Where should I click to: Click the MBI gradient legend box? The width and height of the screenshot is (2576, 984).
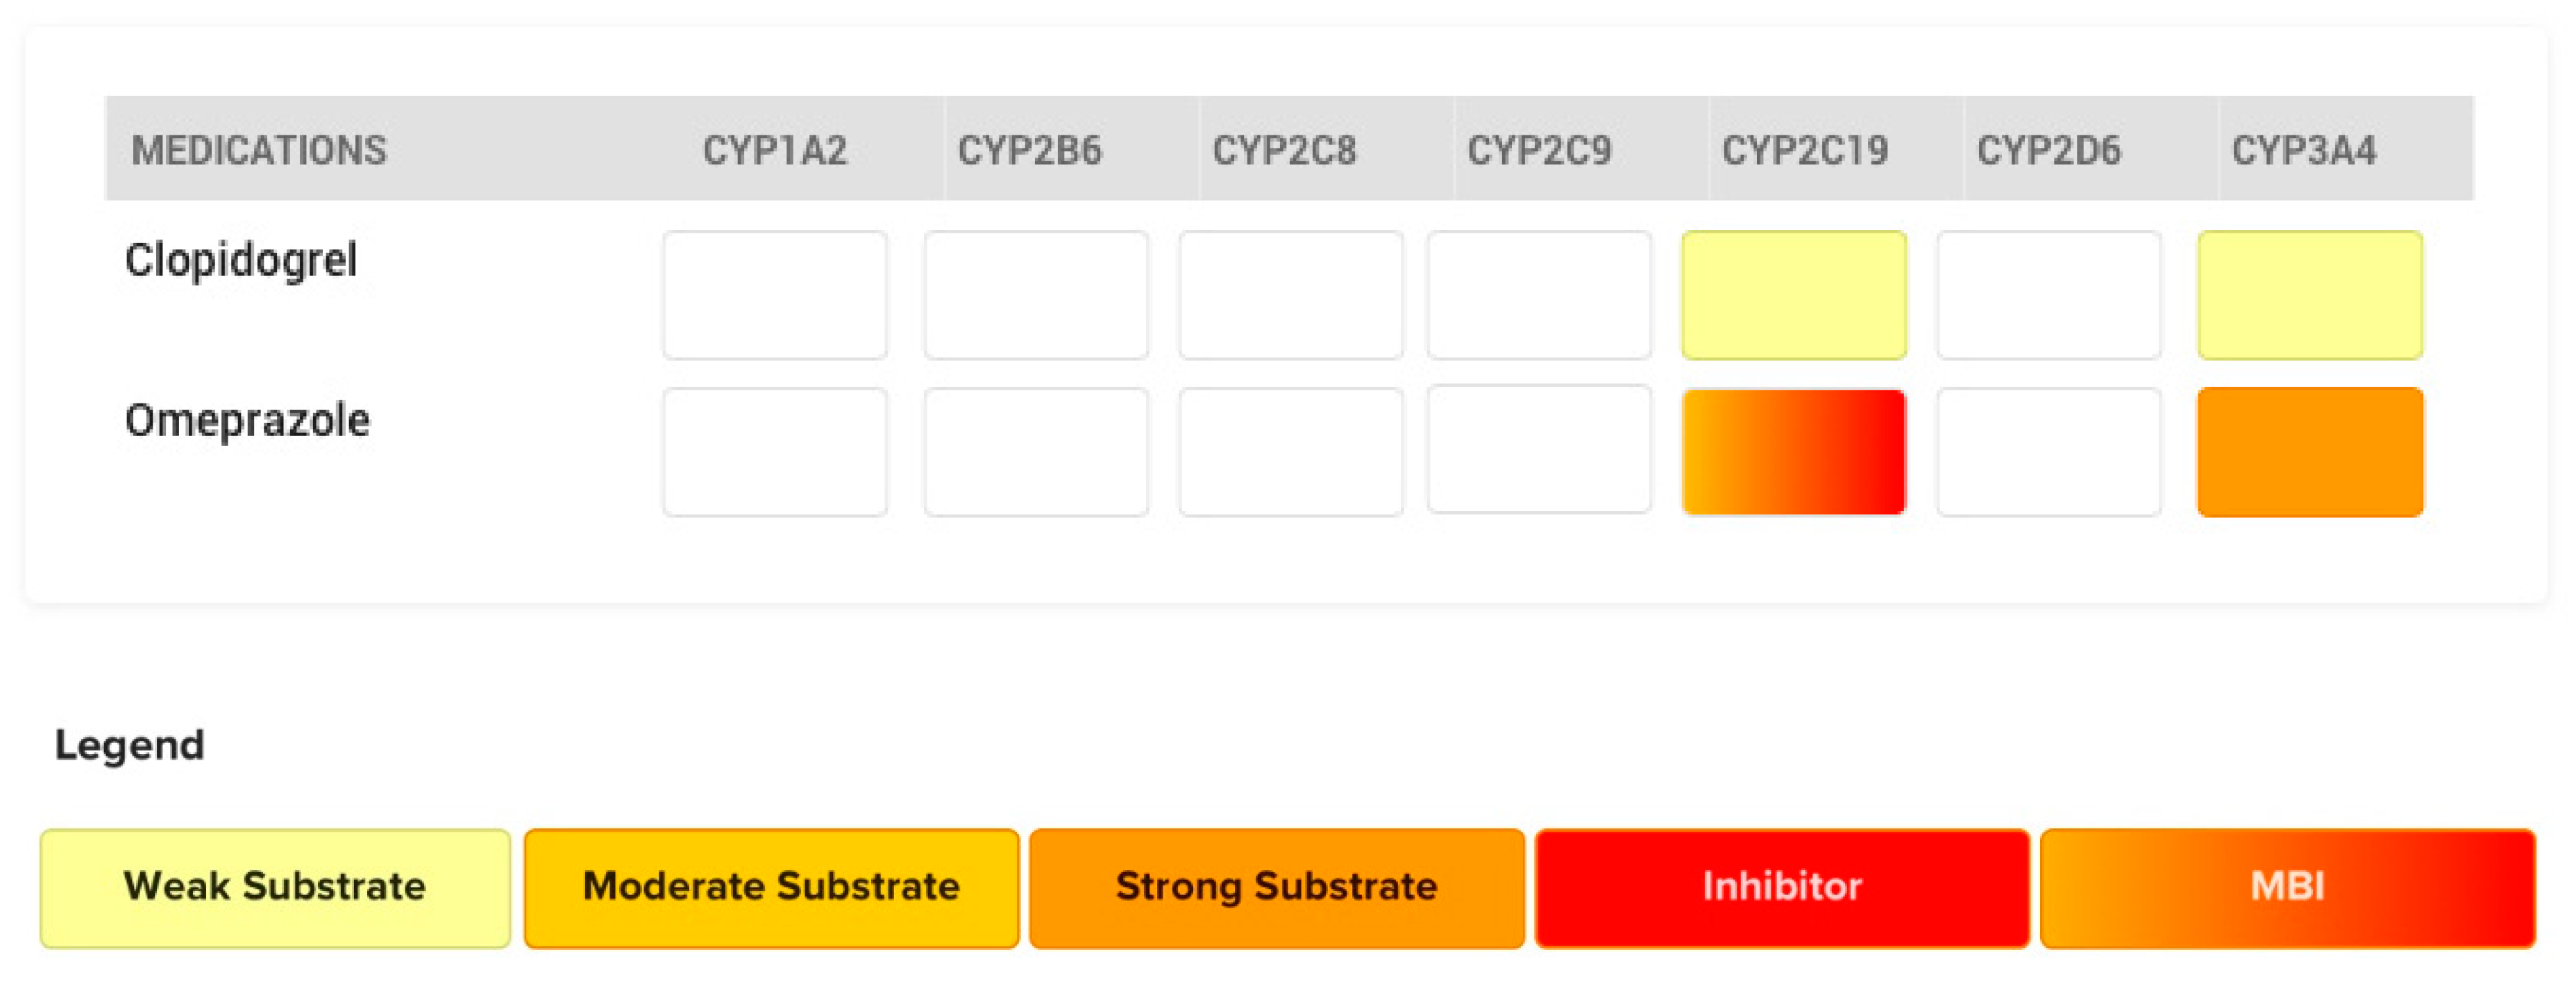(2288, 888)
